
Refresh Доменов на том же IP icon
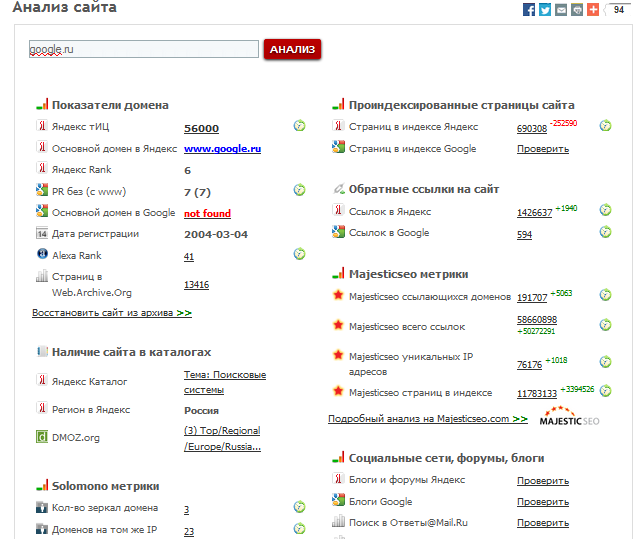coord(299,528)
